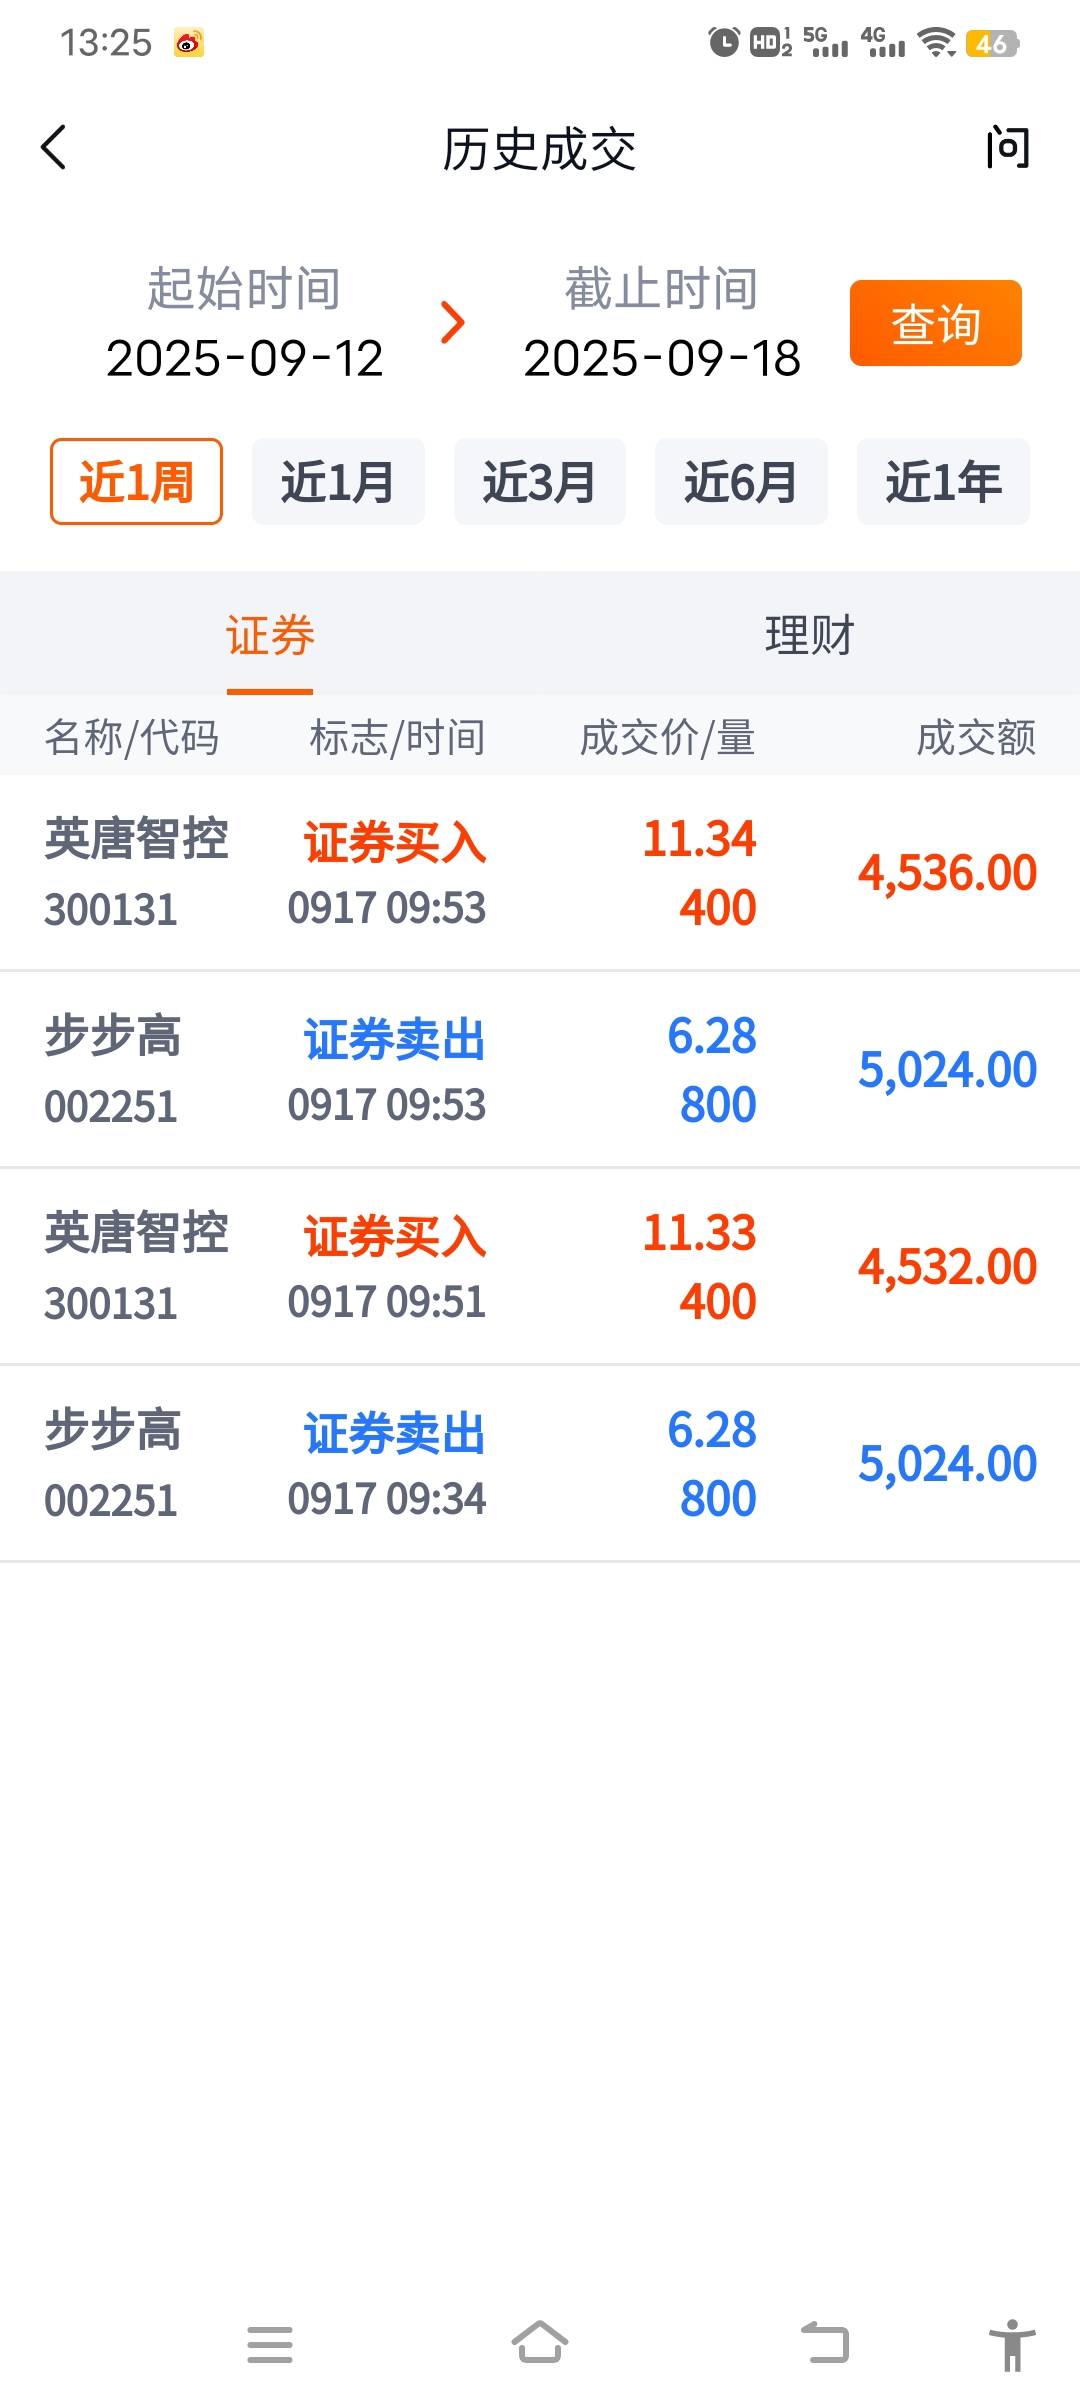Open the end date 2025-09-18 picker
This screenshot has width=1080, height=2408.
(x=662, y=358)
